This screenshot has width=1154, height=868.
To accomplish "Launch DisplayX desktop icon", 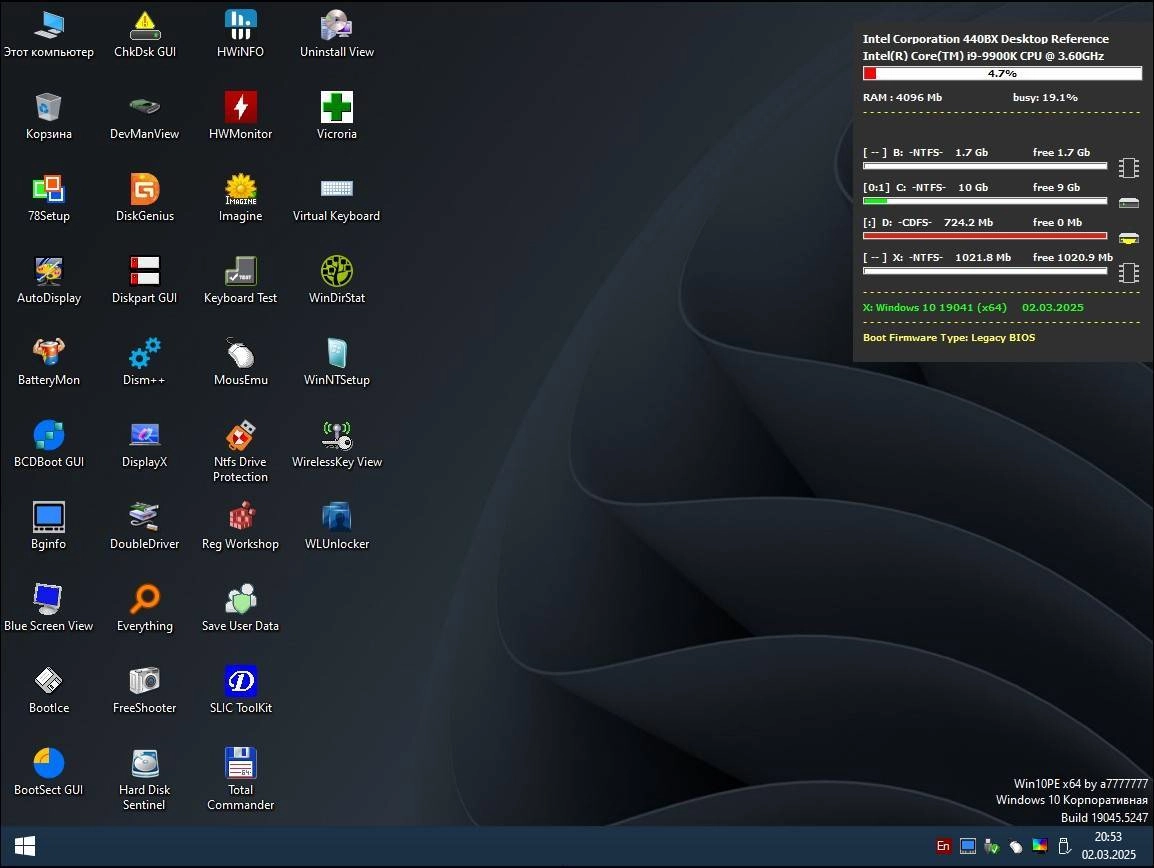I will 145,444.
